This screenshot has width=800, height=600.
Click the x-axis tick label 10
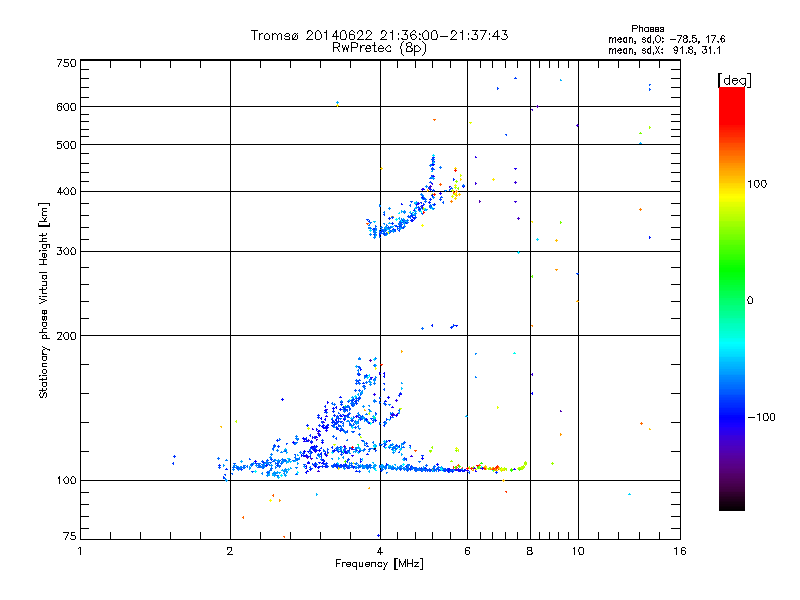click(x=578, y=551)
